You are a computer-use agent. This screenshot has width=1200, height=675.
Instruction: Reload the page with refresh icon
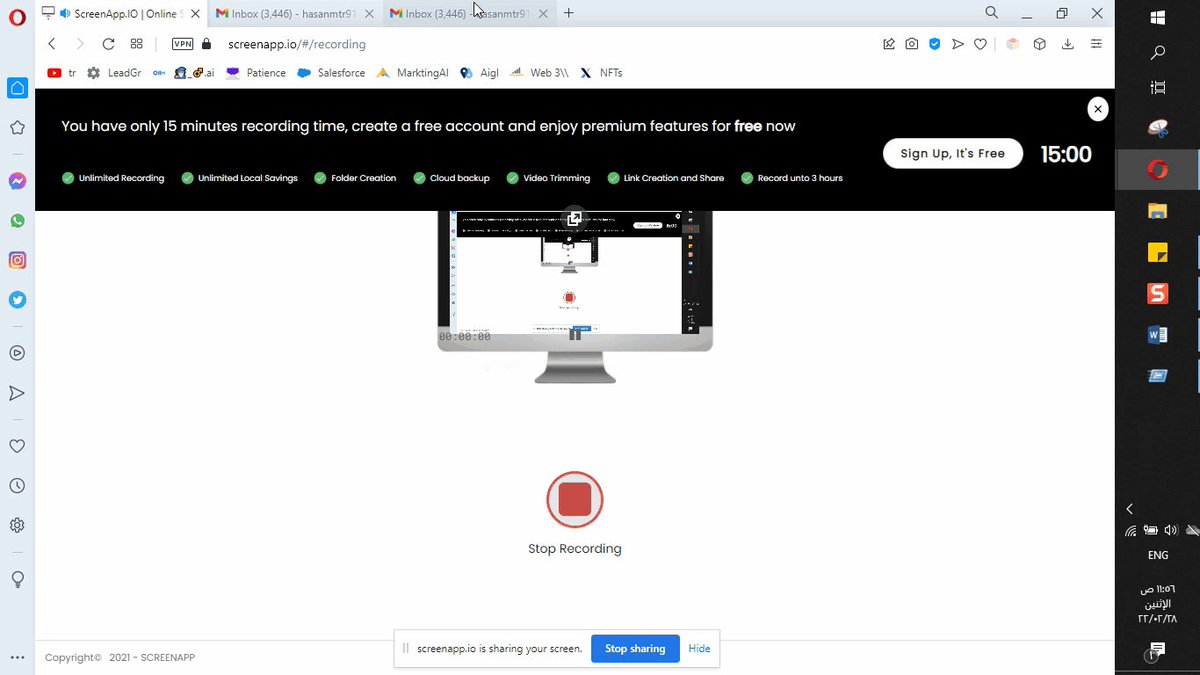(x=108, y=44)
